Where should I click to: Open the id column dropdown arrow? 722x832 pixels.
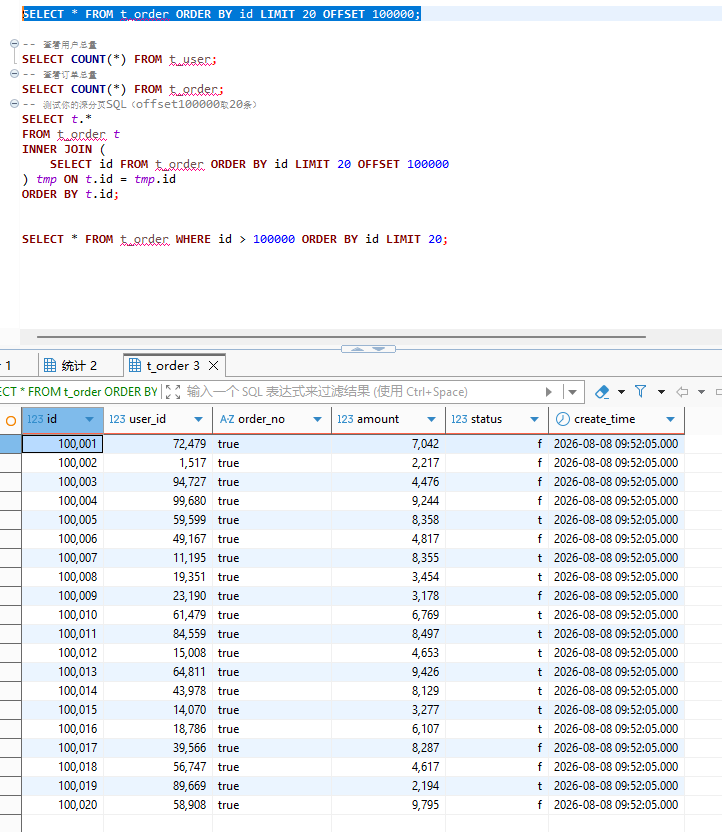(x=89, y=419)
